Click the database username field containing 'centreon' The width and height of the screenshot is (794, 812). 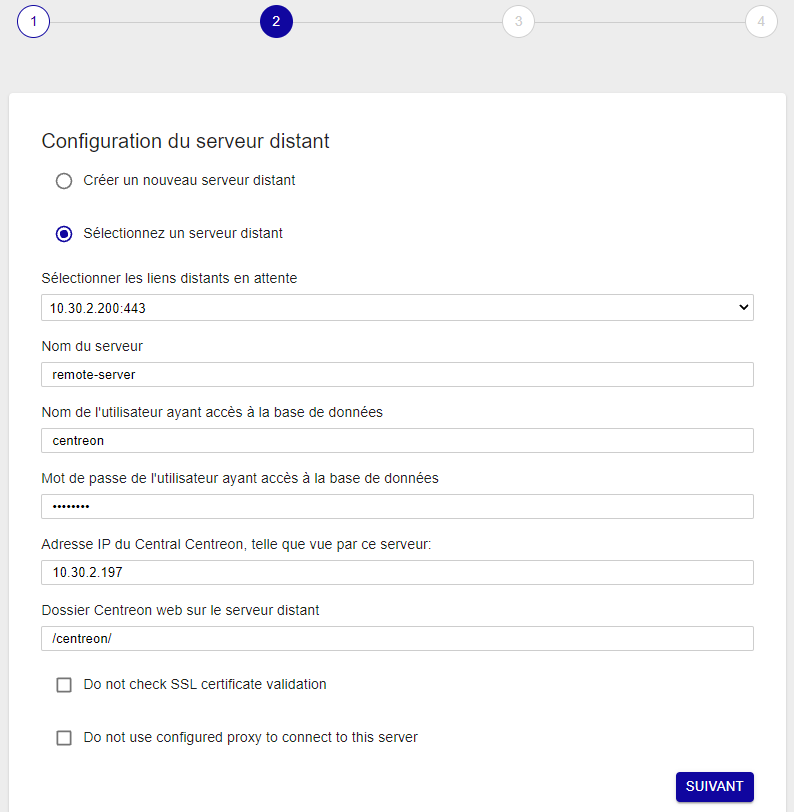coord(397,441)
